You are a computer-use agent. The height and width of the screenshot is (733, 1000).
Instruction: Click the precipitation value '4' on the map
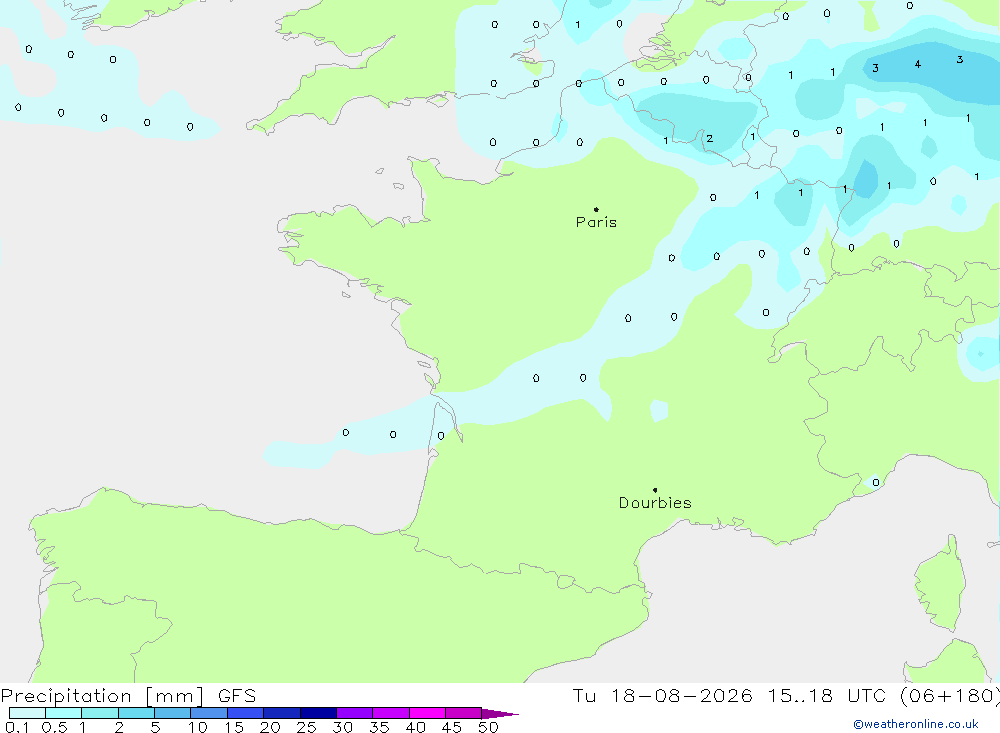click(918, 64)
